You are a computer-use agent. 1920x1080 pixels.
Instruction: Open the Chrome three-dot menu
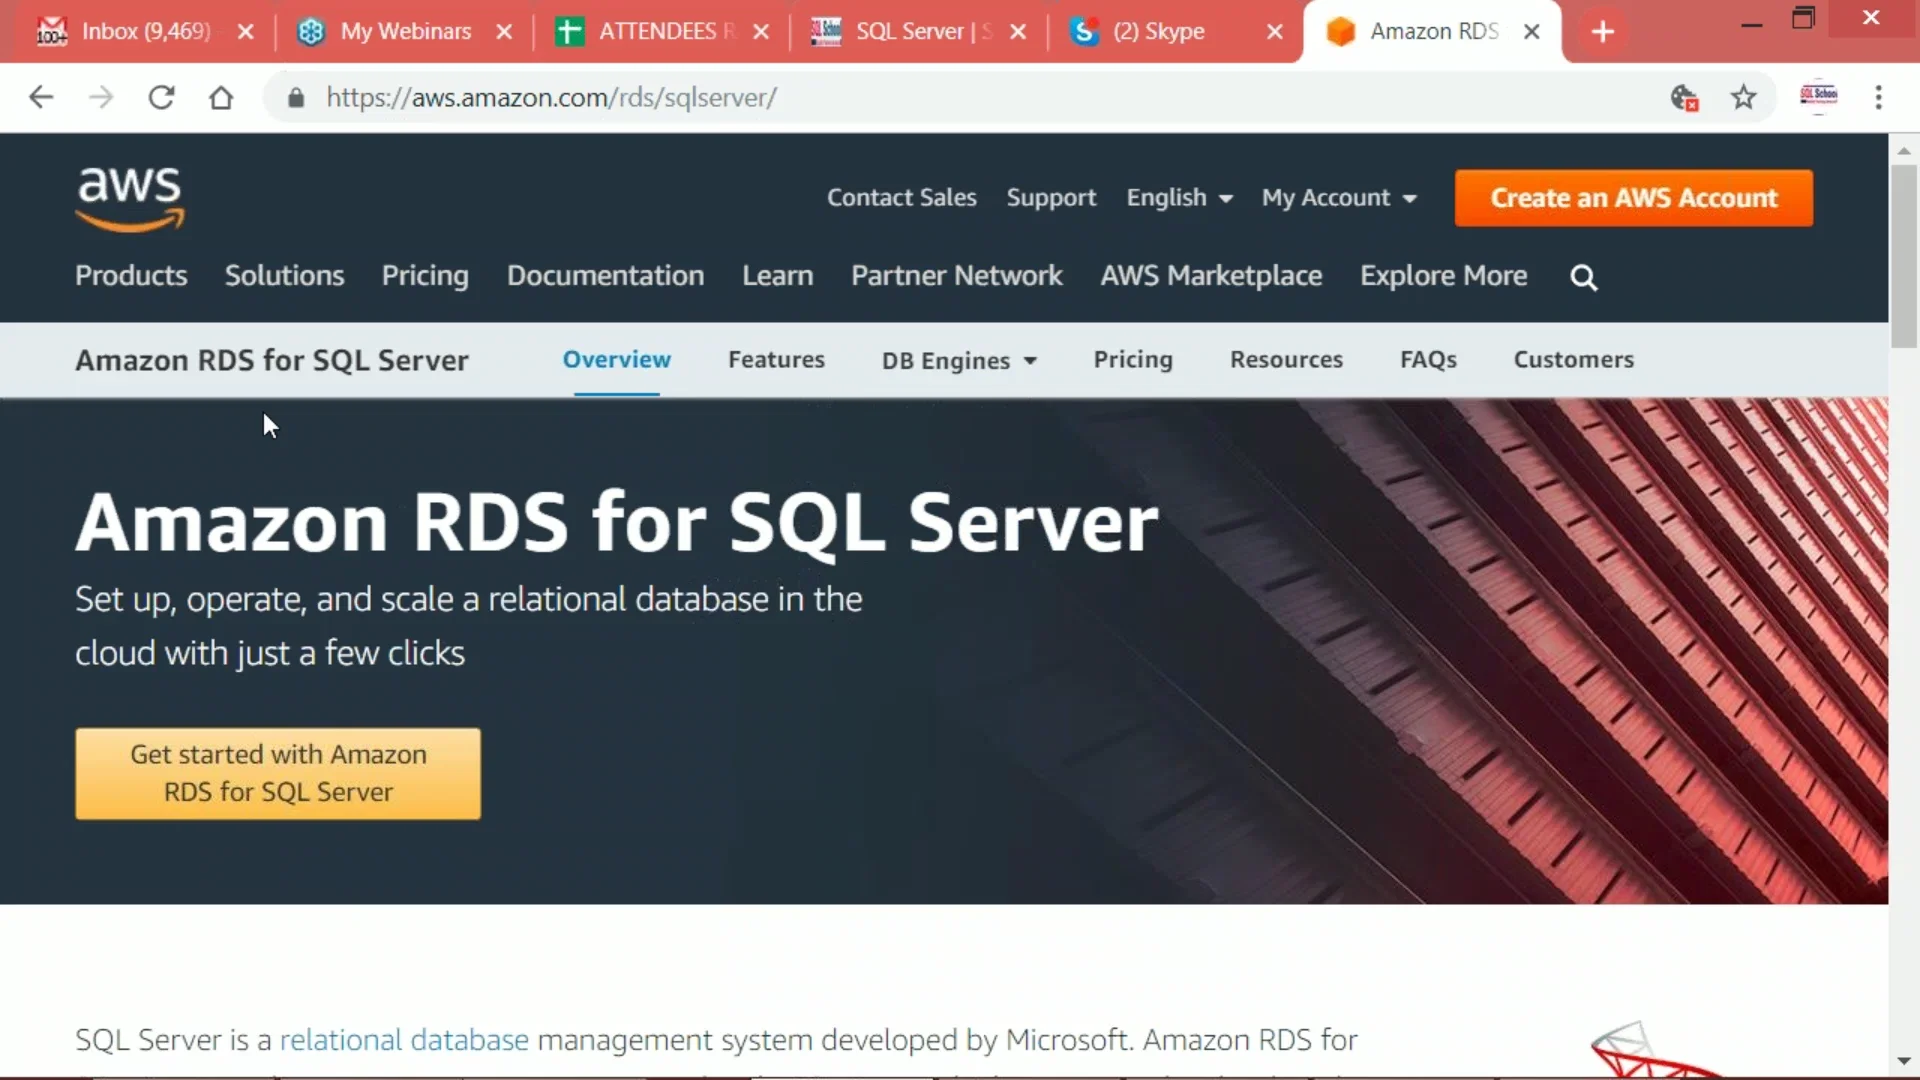[1879, 97]
